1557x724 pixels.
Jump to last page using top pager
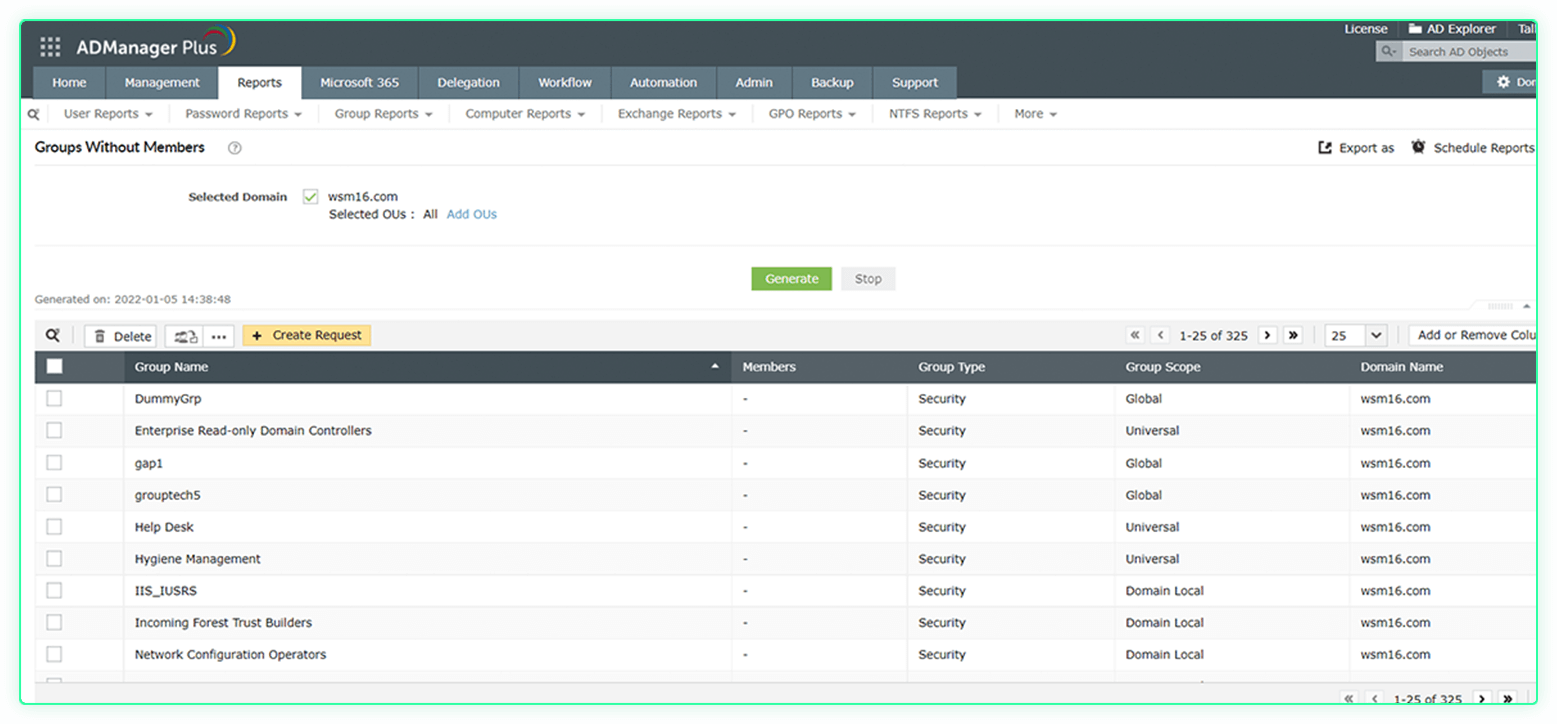coord(1293,336)
